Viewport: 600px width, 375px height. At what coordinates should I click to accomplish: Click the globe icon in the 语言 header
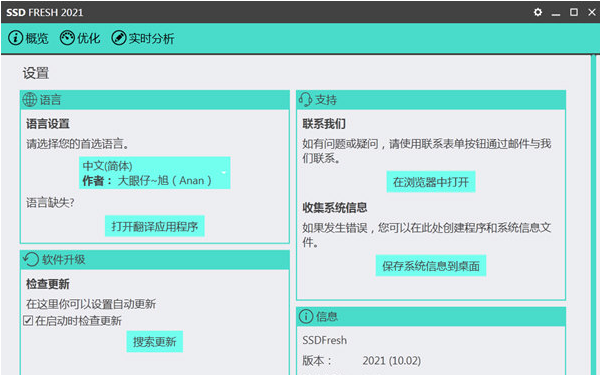29,100
